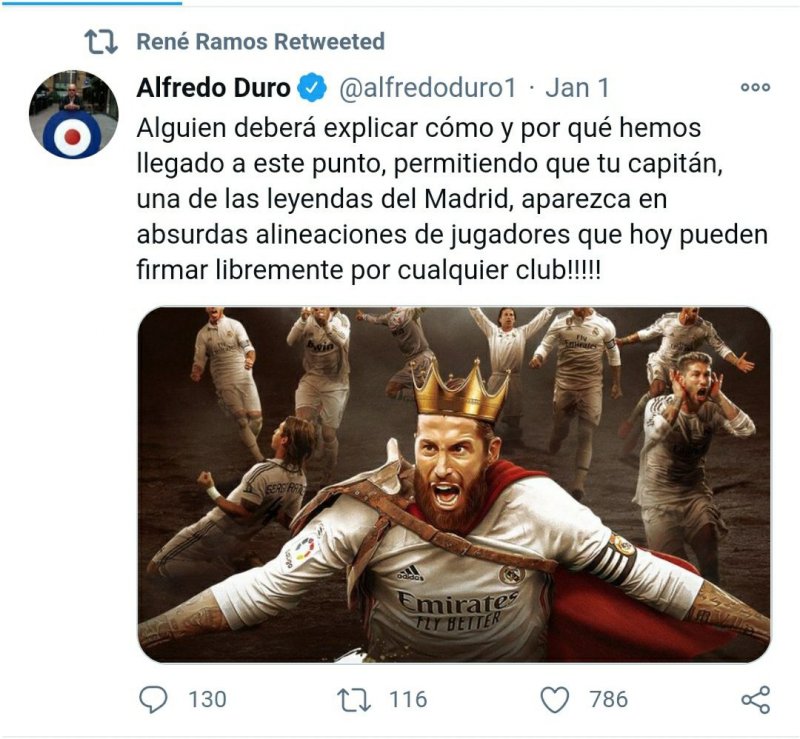Click the tweet text starting with Alguien deberá explicar
Screen dimensions: 800x739
[x=452, y=200]
